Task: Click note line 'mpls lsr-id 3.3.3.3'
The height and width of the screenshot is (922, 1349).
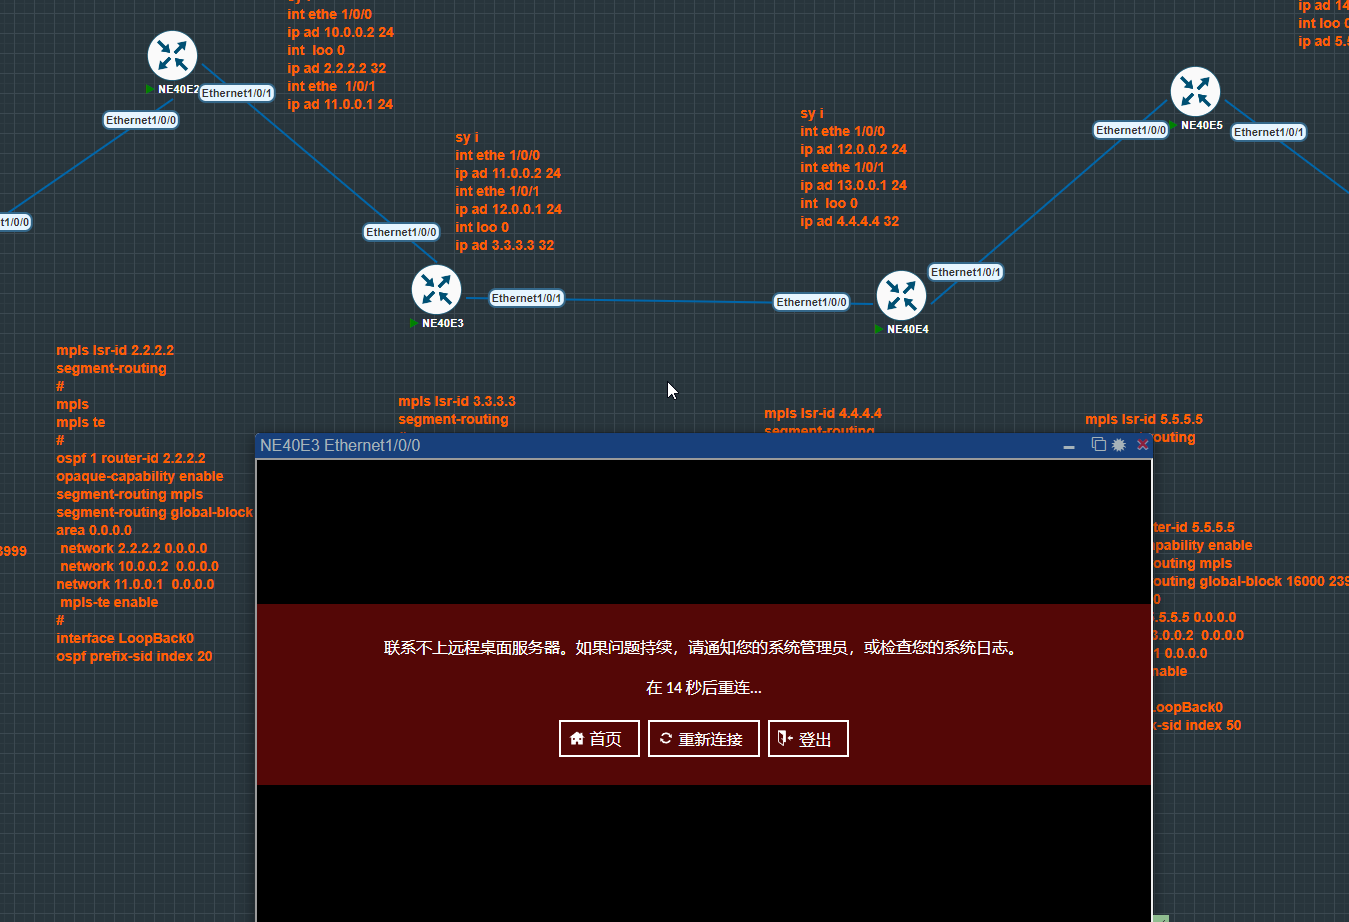Action: 457,402
